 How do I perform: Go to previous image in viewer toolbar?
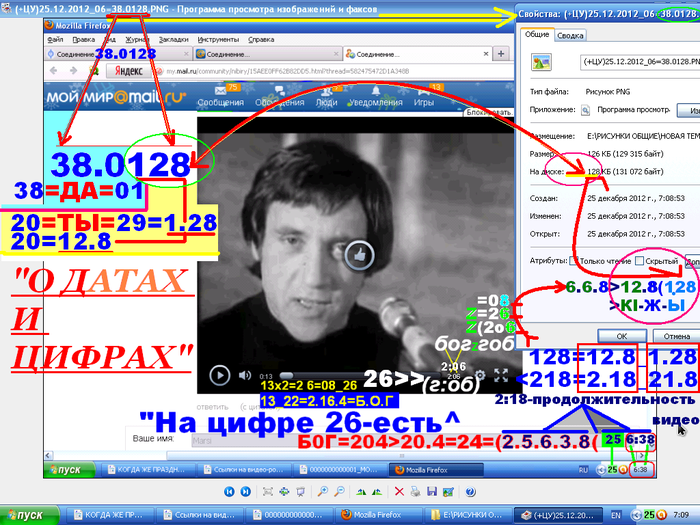coord(229,492)
